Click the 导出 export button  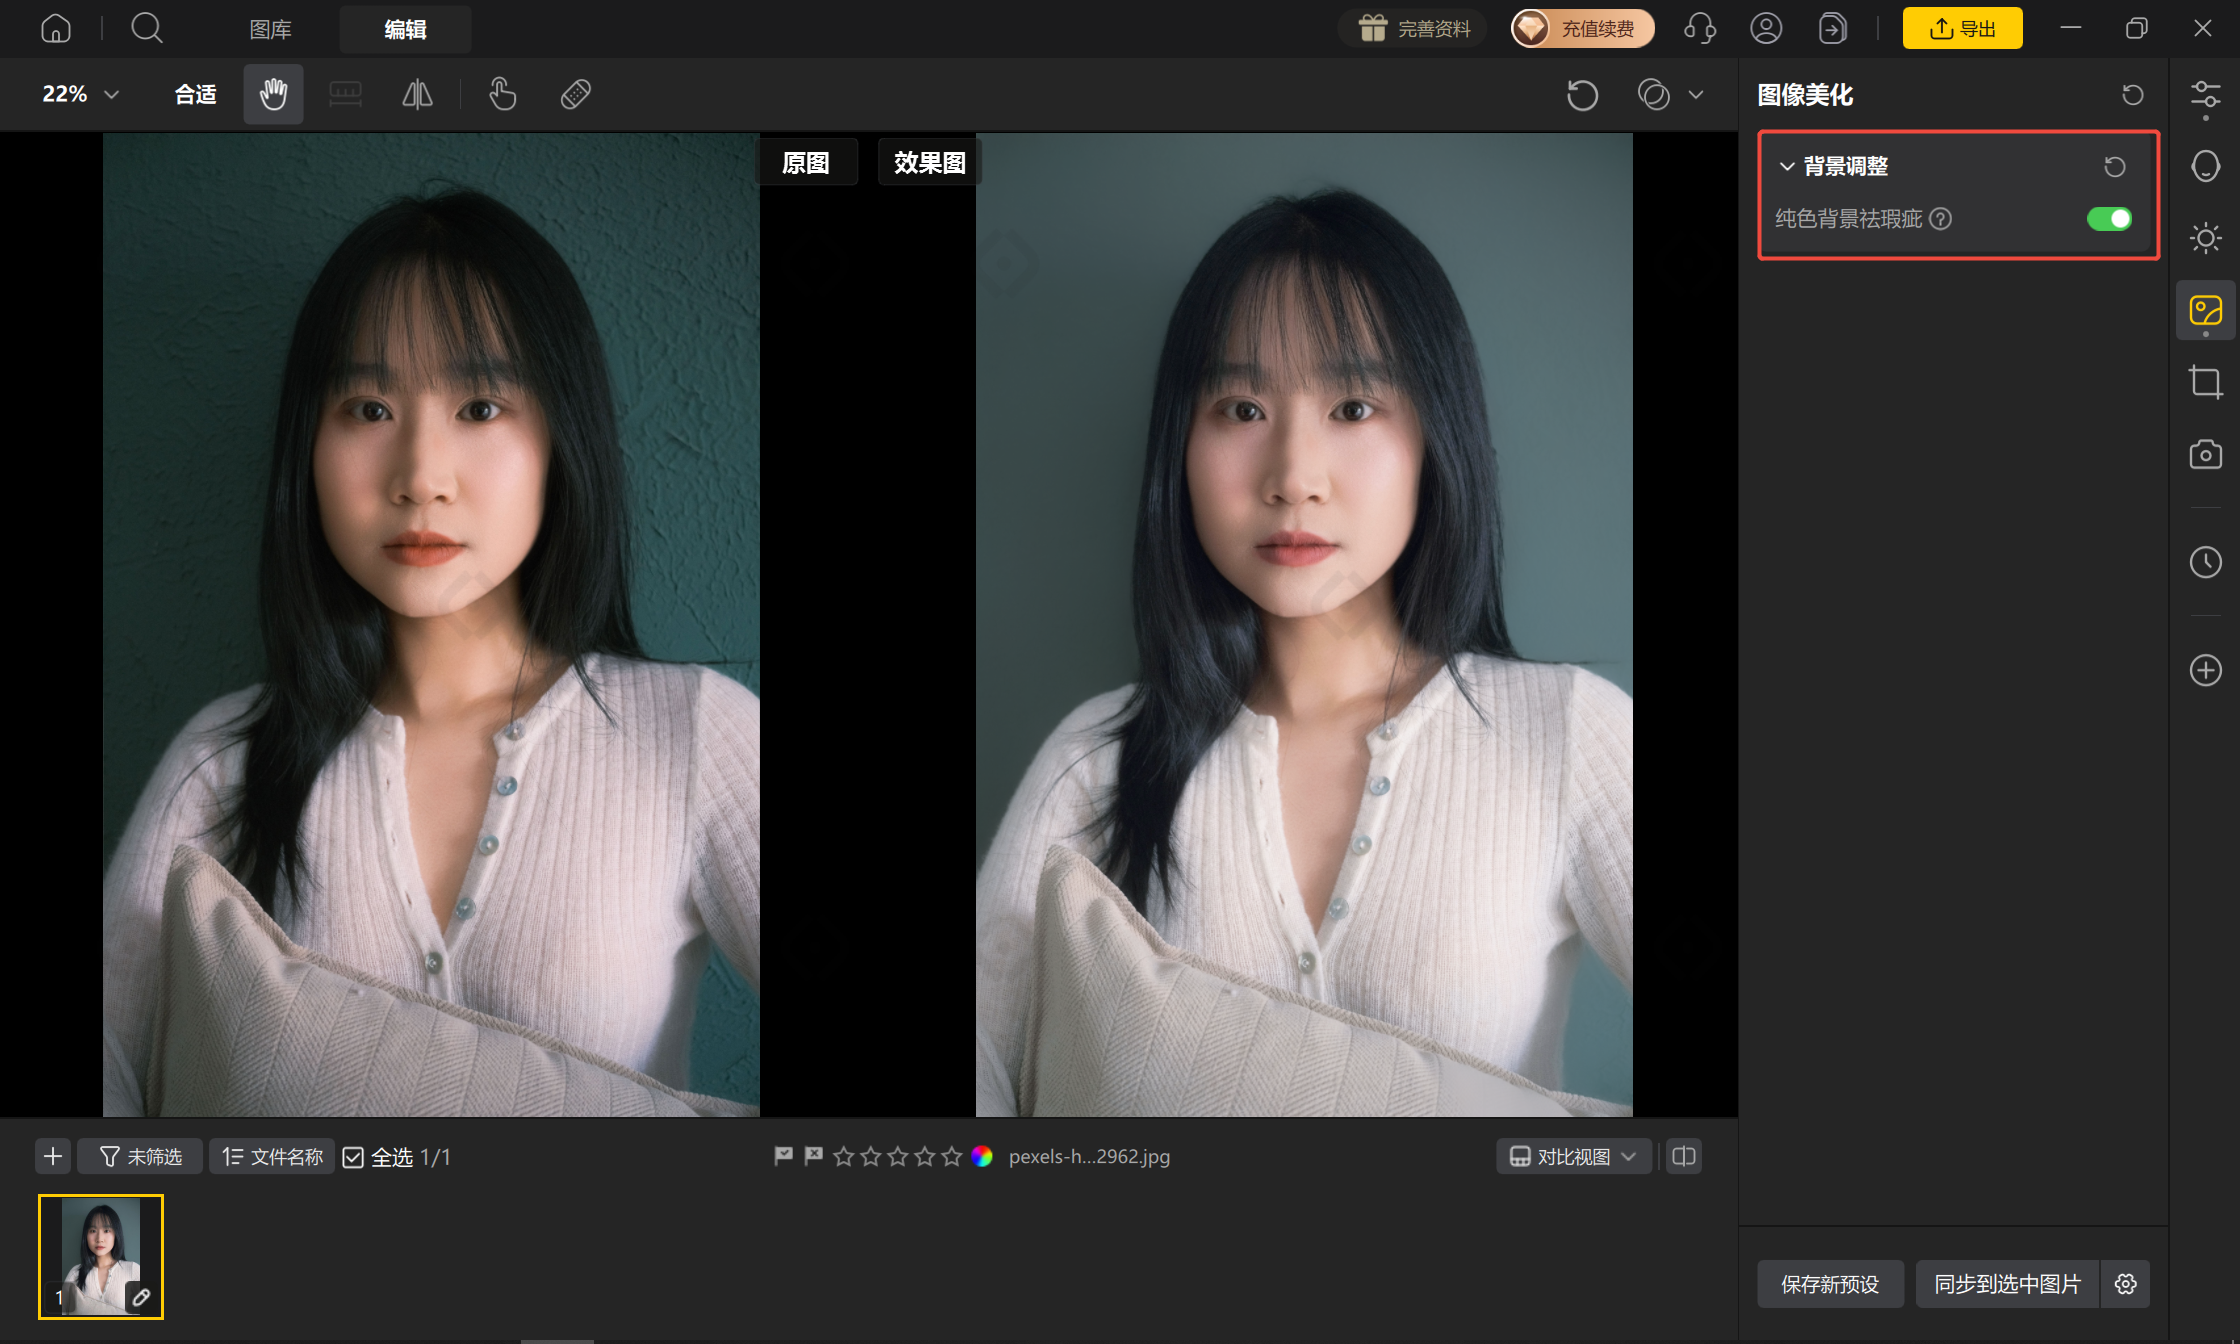pyautogui.click(x=1962, y=28)
